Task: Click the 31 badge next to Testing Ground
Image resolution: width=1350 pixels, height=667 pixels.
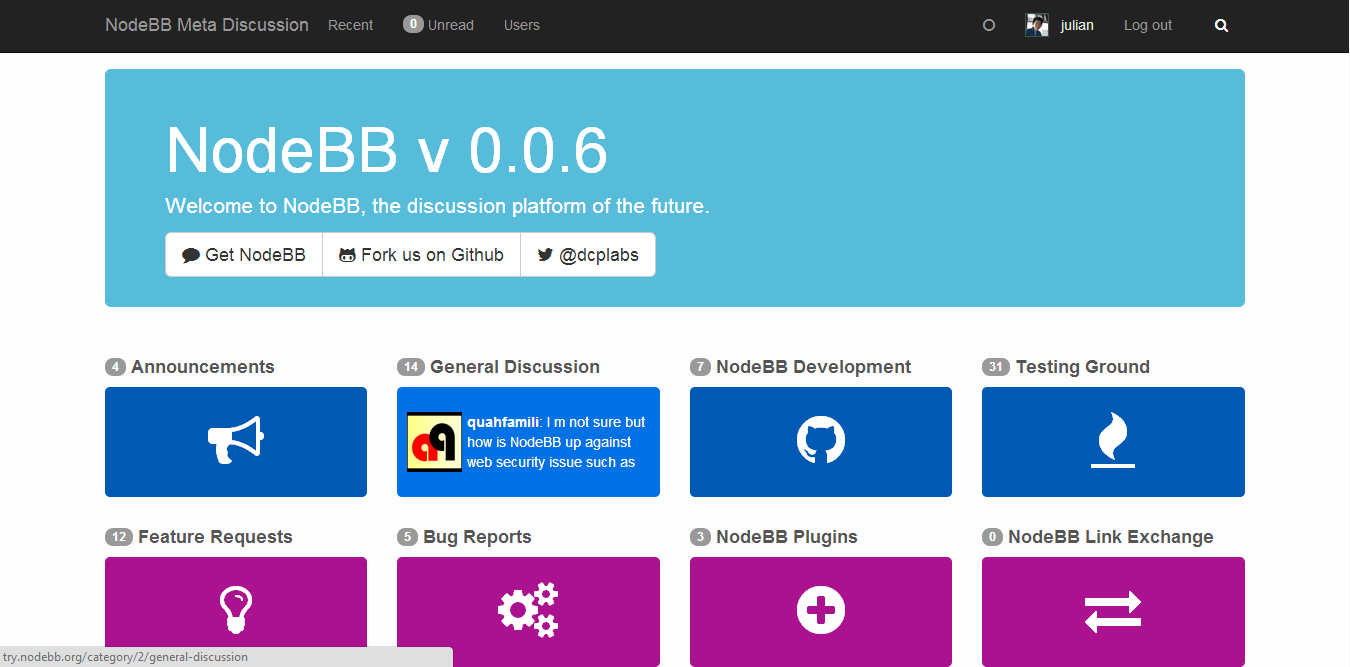Action: [996, 367]
